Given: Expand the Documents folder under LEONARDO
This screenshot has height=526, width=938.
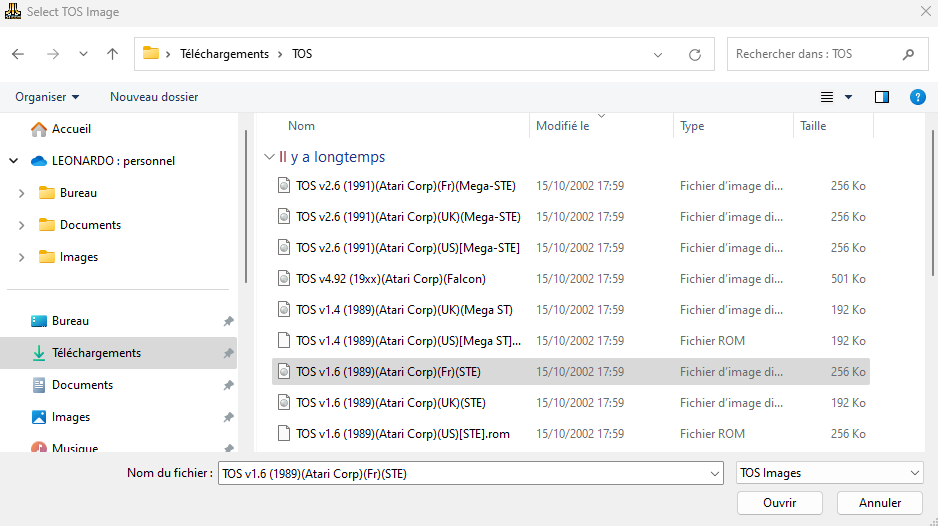Looking at the screenshot, I should (22, 225).
